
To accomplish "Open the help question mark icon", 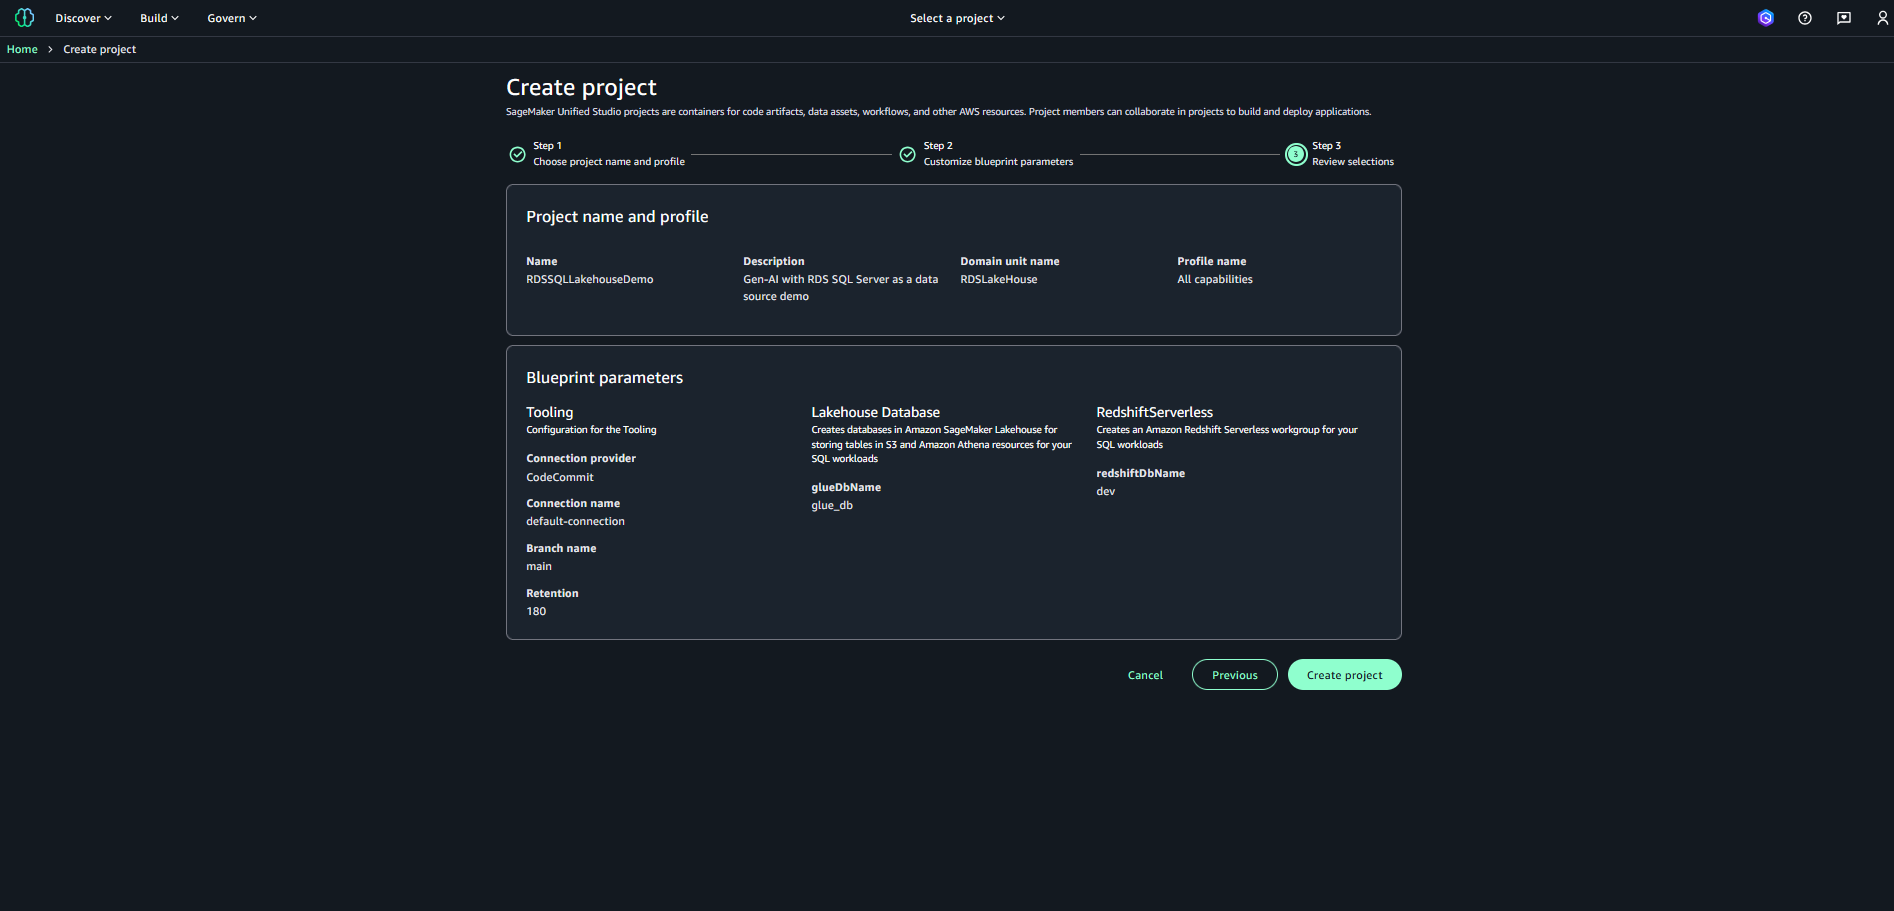I will coord(1805,18).
